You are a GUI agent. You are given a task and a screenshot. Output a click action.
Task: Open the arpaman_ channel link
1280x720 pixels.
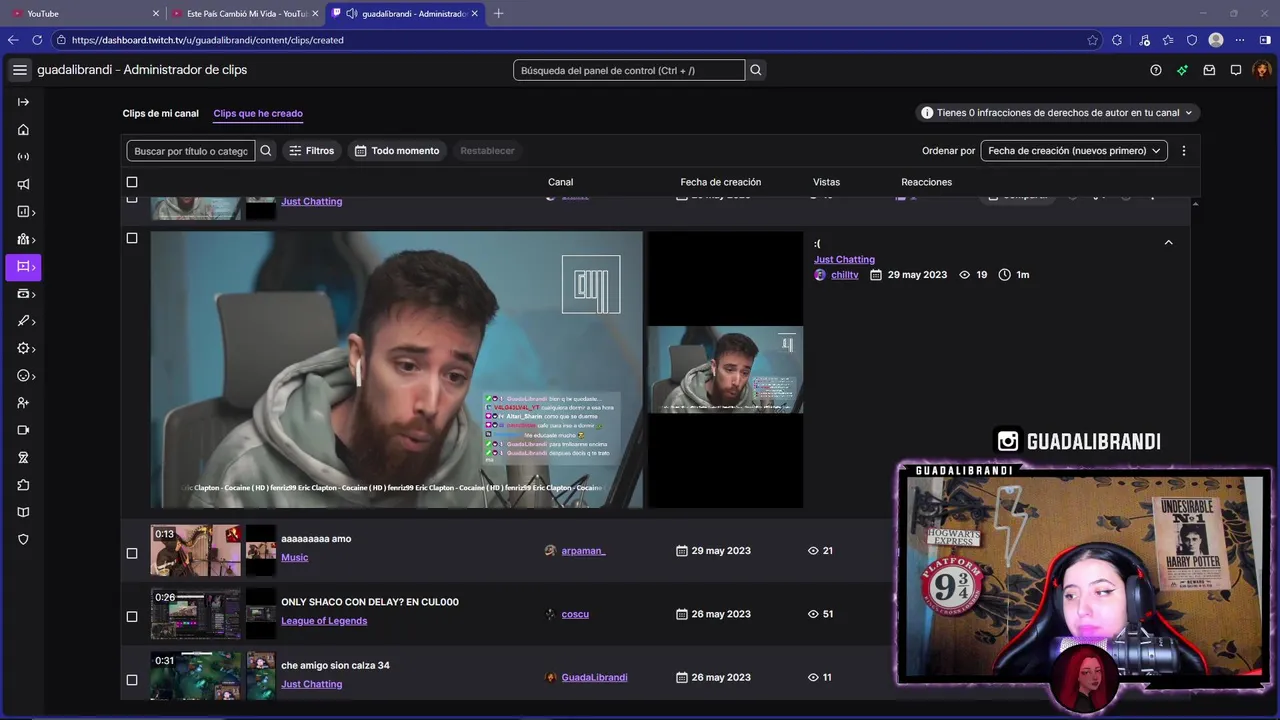(583, 551)
